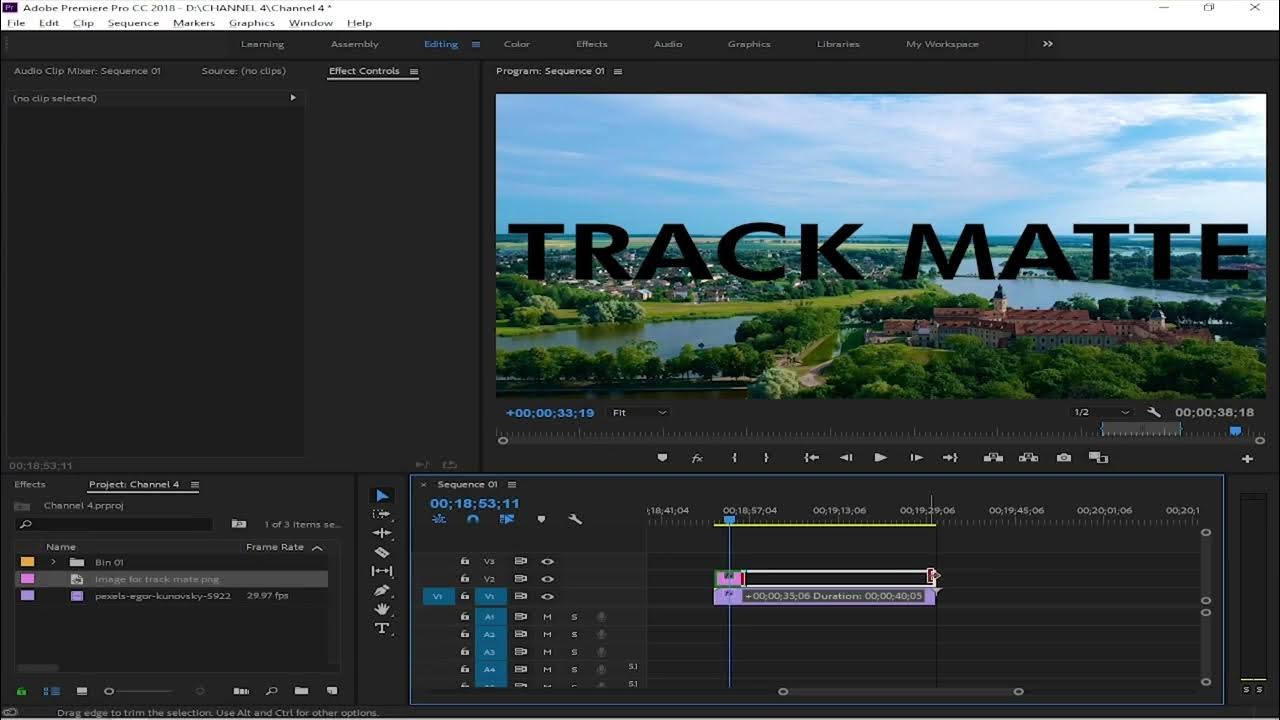The height and width of the screenshot is (720, 1280).
Task: Open the Editing workspace menu
Action: pyautogui.click(x=476, y=44)
